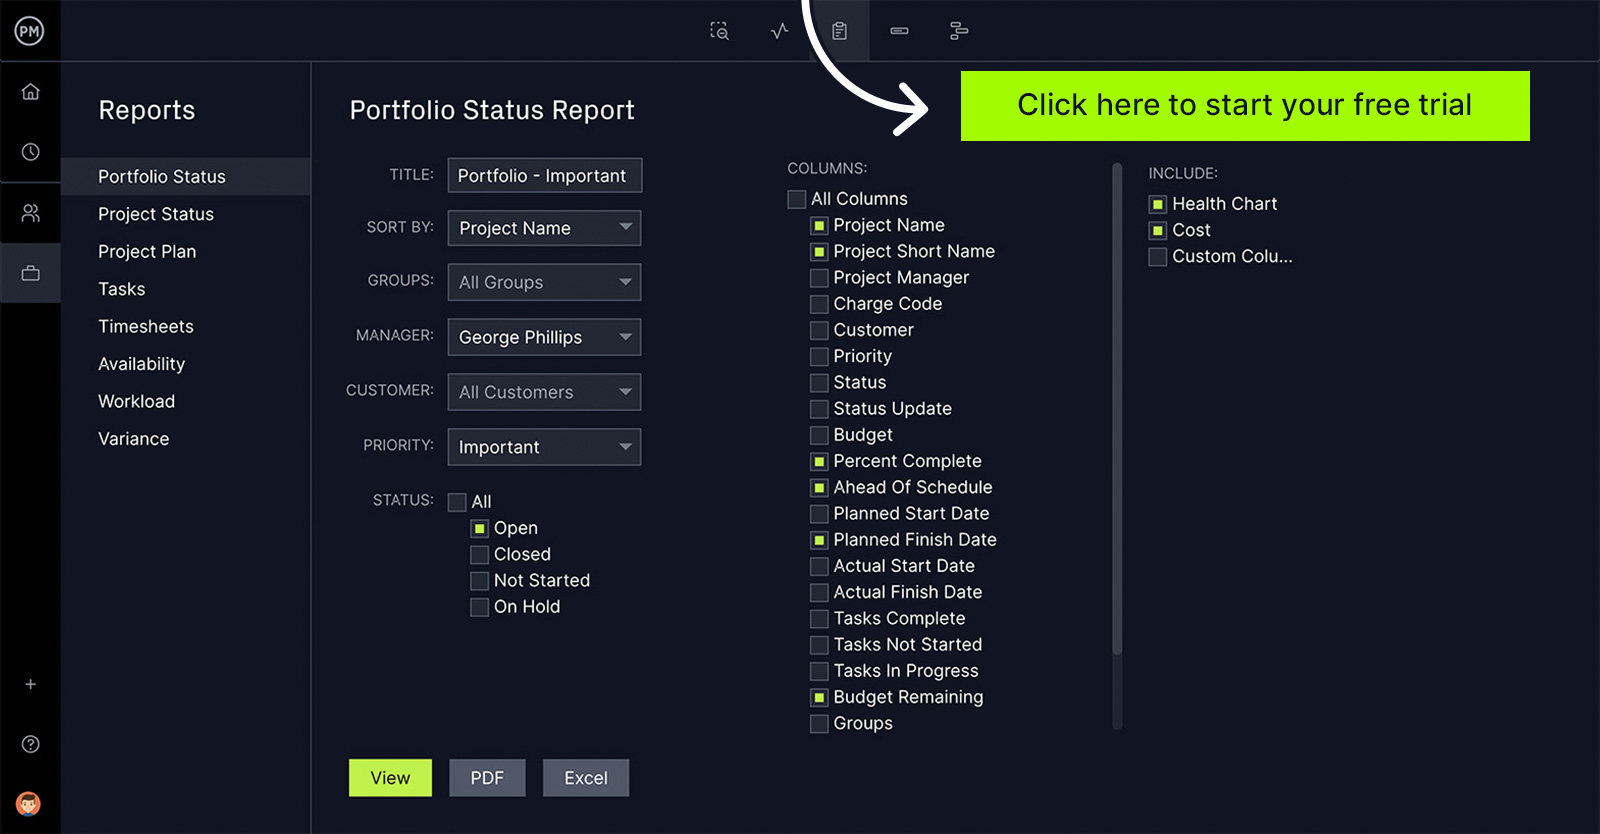Click the Title input field
Image resolution: width=1600 pixels, height=834 pixels.
click(544, 176)
